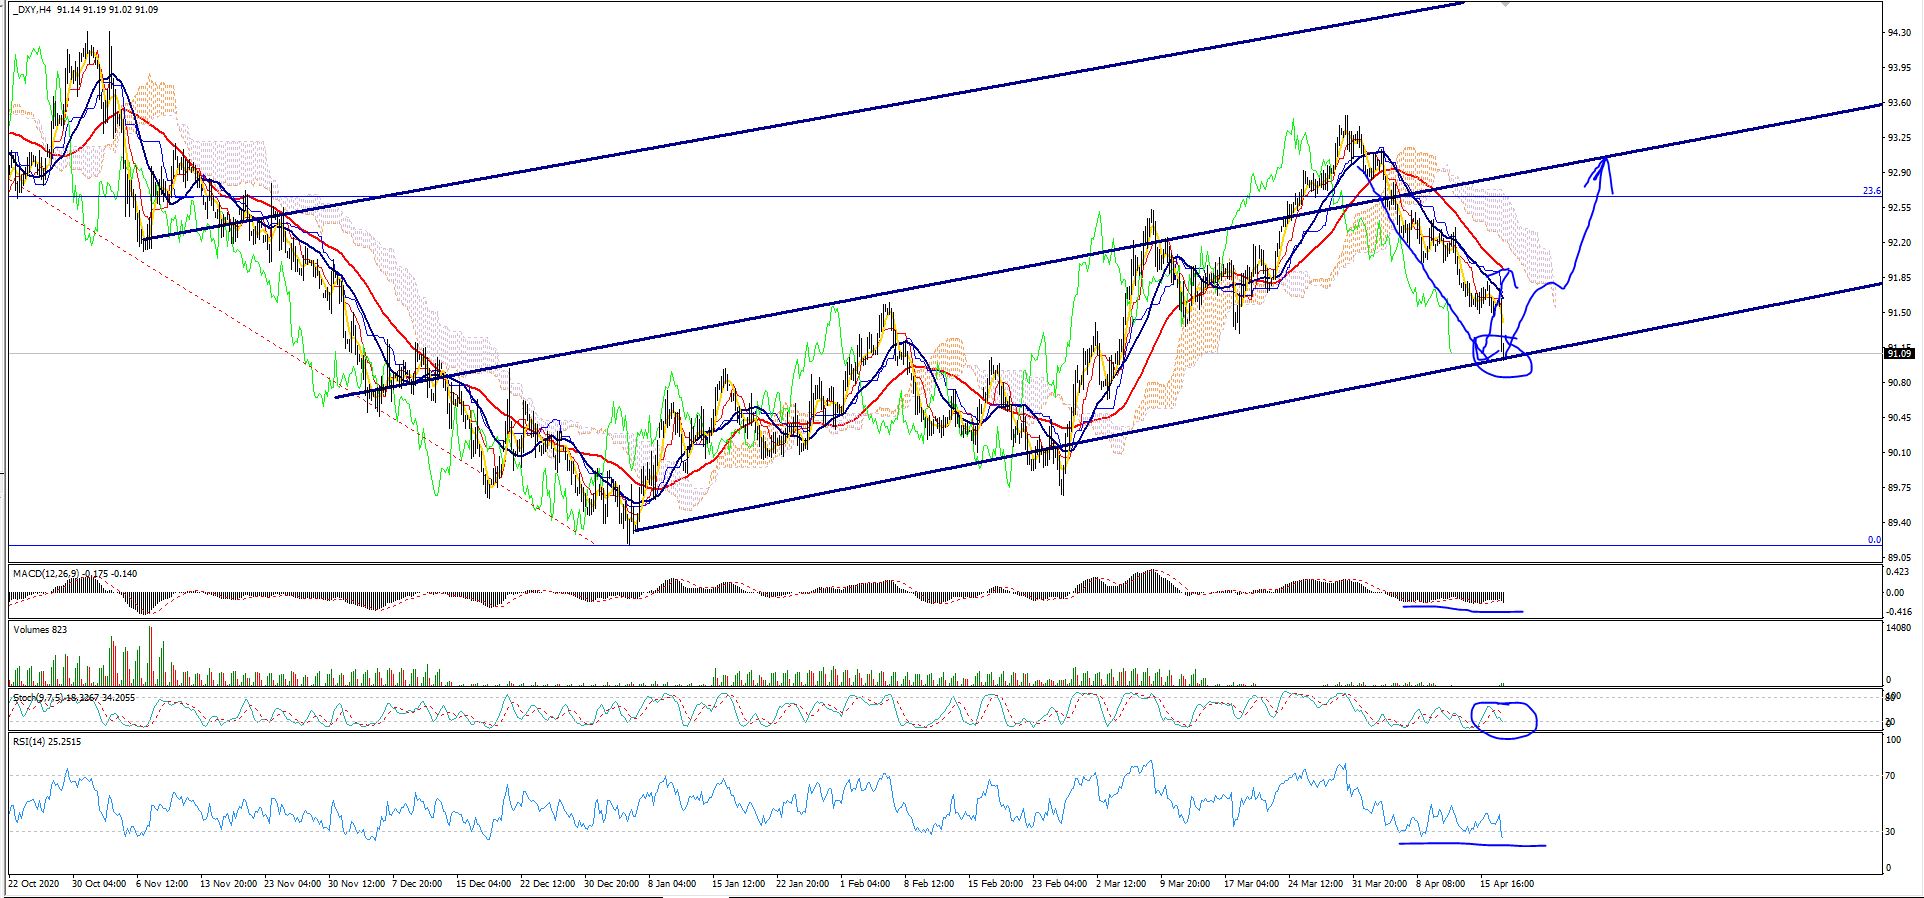
Task: Select the 15 Jan 12:00 time label
Action: (x=740, y=885)
